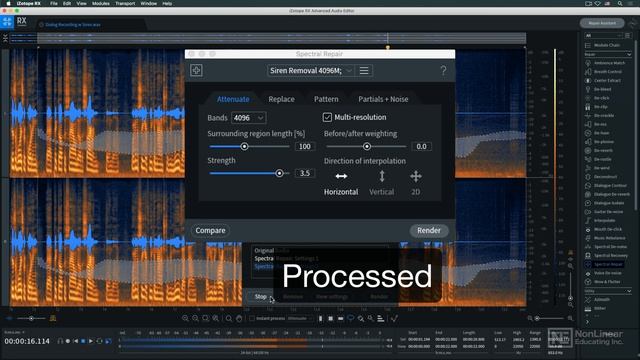The image size is (640, 360).
Task: Open the Module Chain
Action: 603,45
